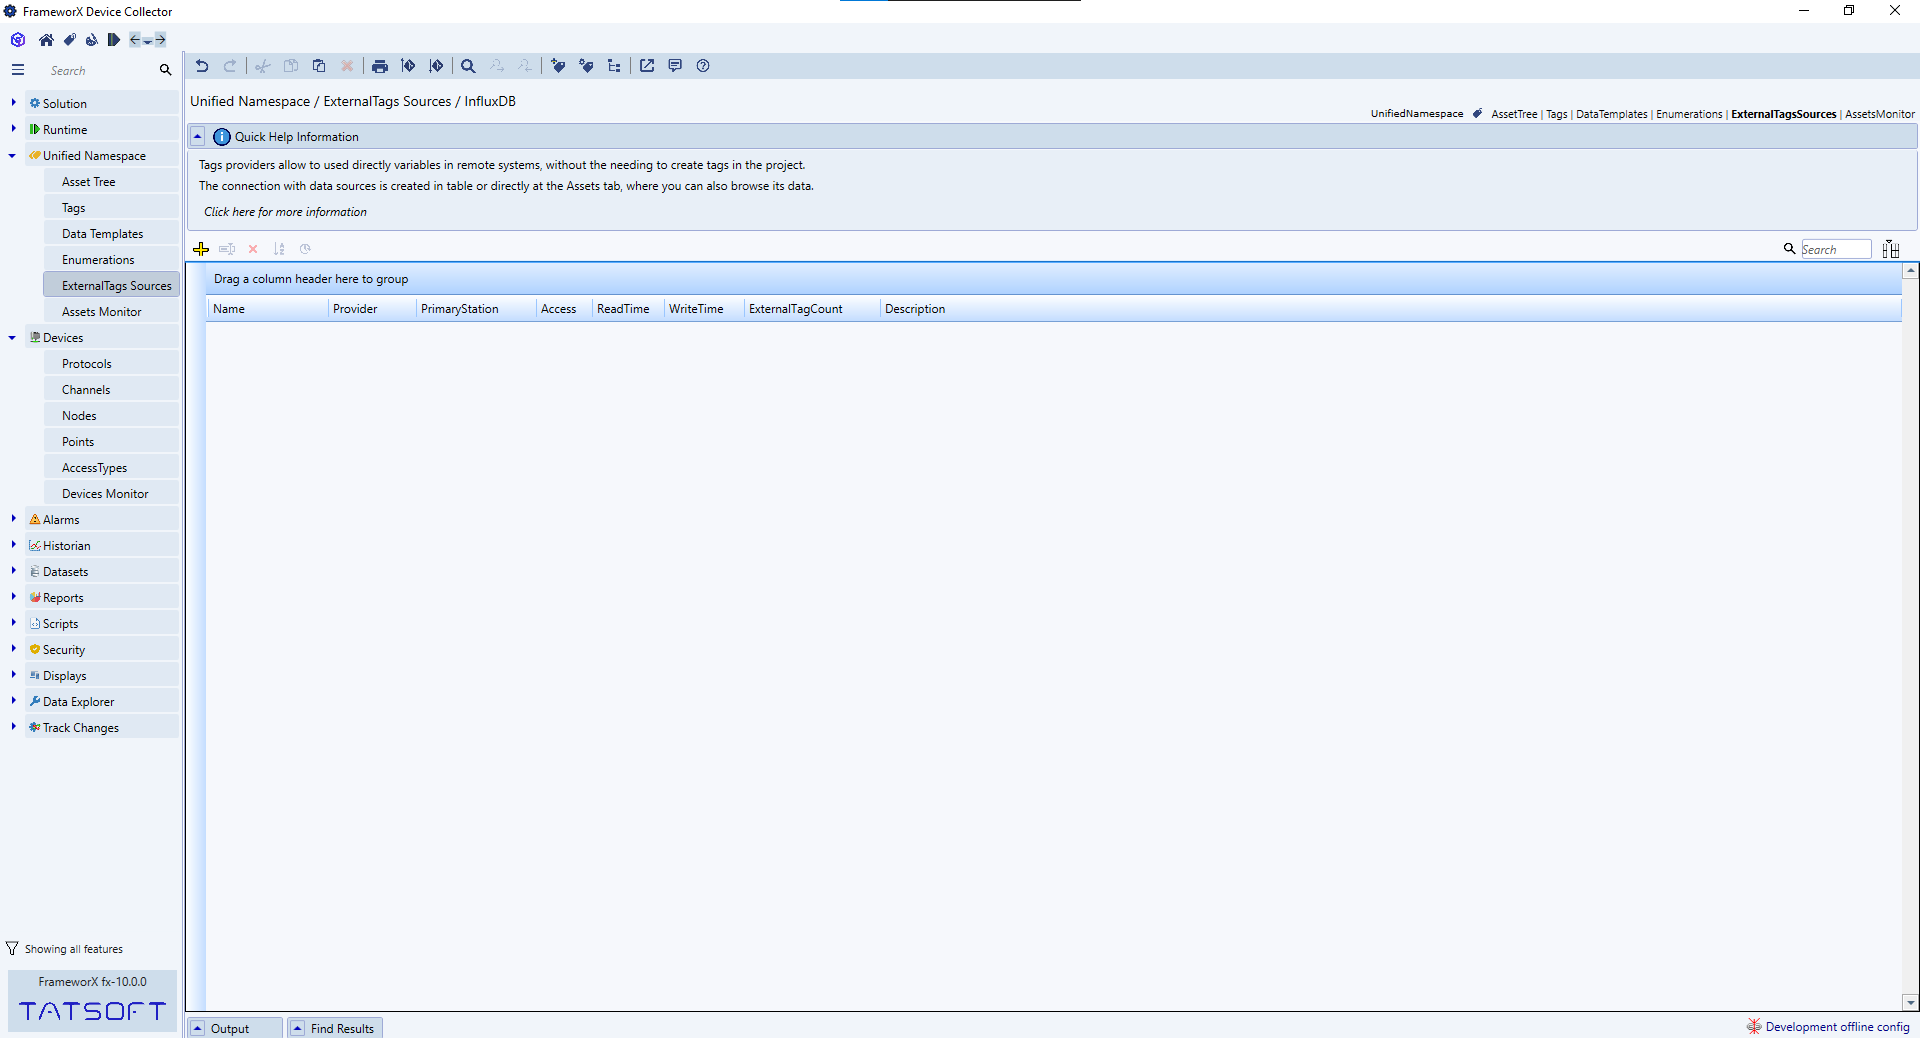
Task: Expand the Historian tree node
Action: coord(13,545)
